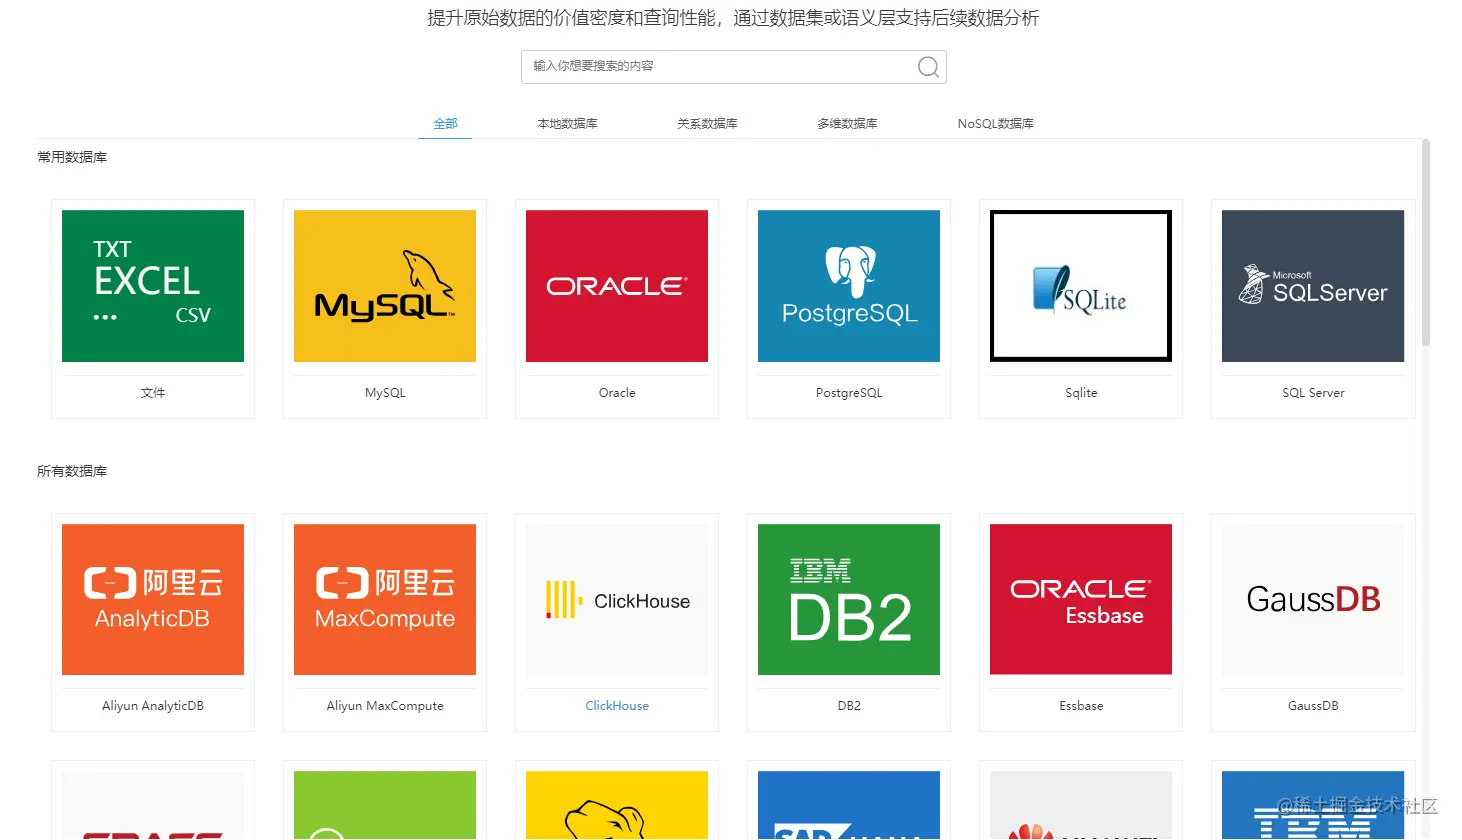Viewport: 1462px width, 840px height.
Task: Click the 常用数据库 section heading
Action: coord(72,157)
